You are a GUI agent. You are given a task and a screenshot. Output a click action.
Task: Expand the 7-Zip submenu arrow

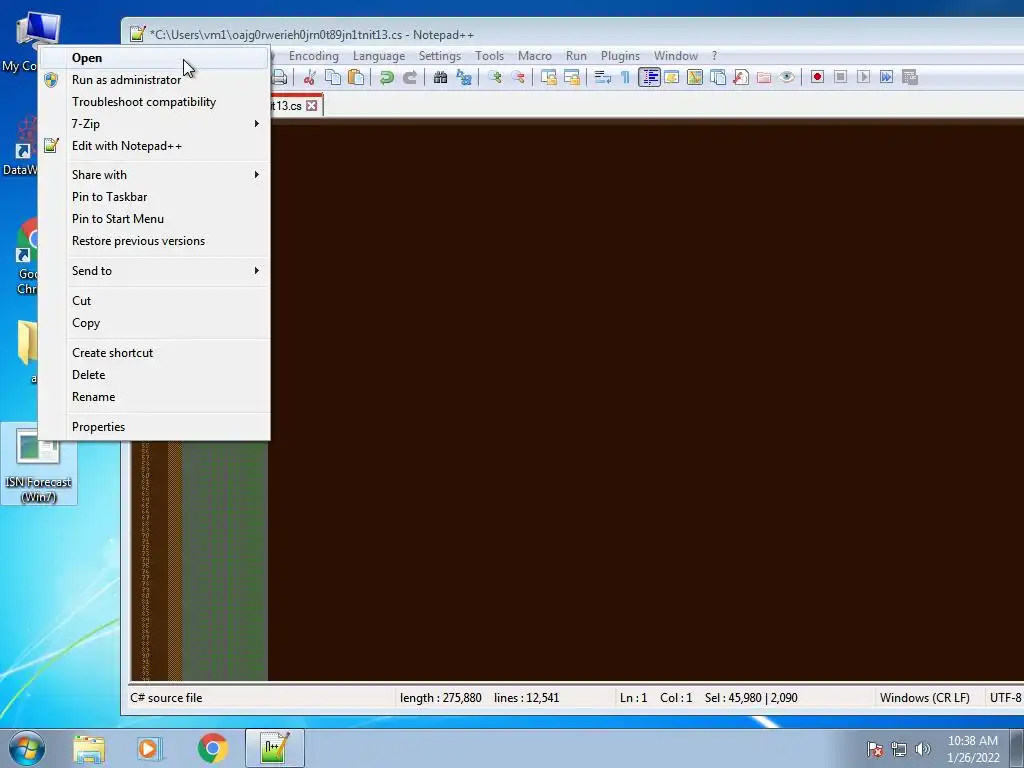[257, 123]
